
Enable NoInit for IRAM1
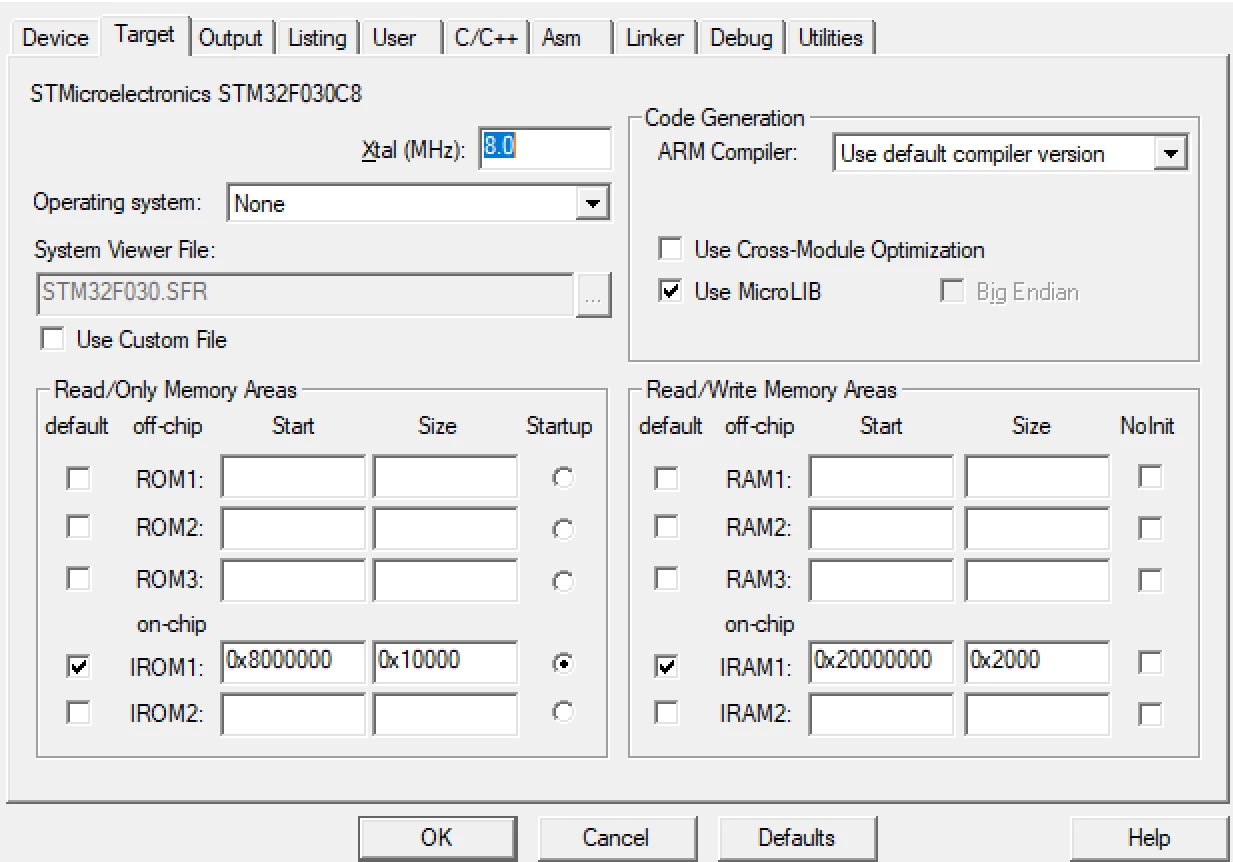(1150, 662)
